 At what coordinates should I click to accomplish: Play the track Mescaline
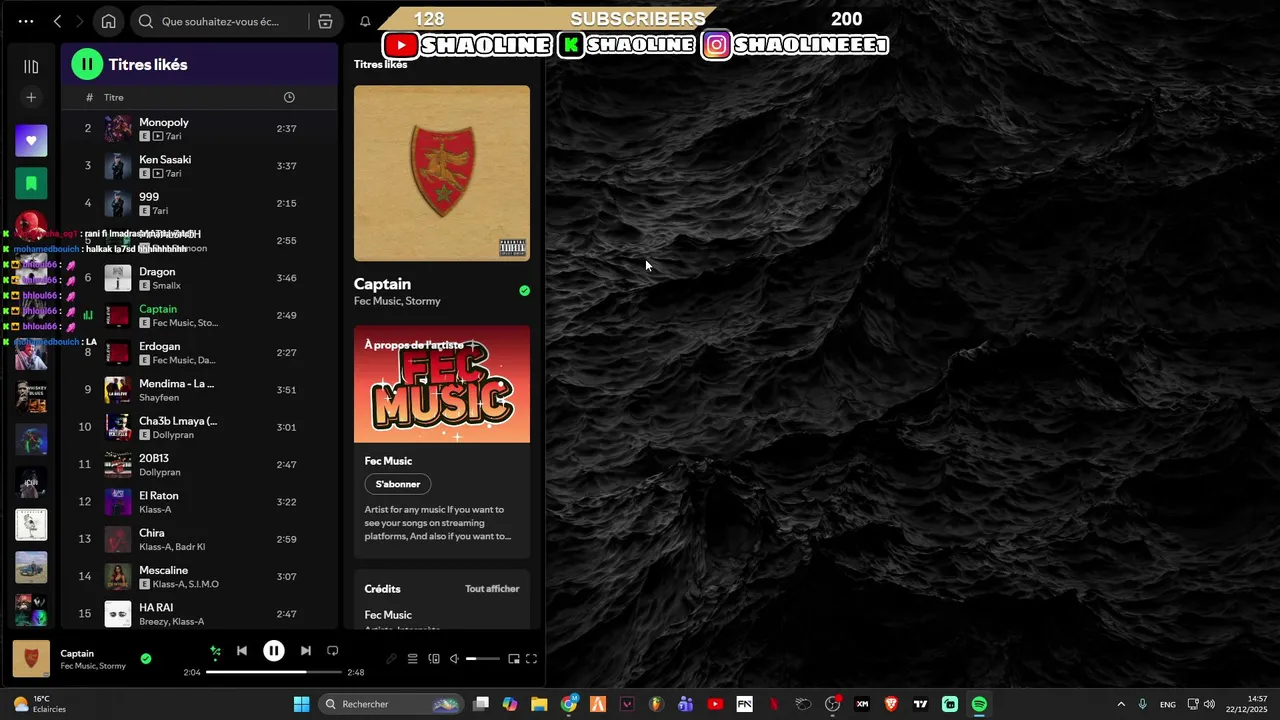200,576
